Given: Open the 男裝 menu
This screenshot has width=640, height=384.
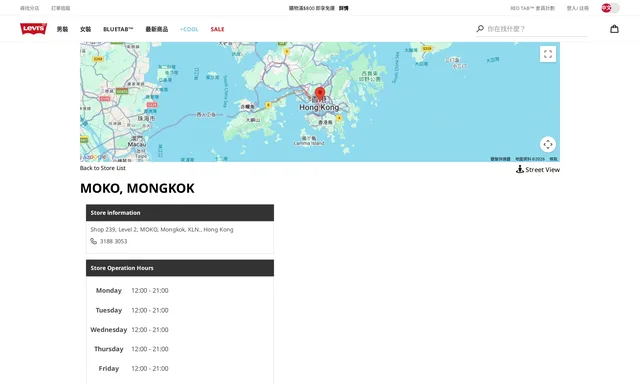Looking at the screenshot, I should [x=62, y=29].
